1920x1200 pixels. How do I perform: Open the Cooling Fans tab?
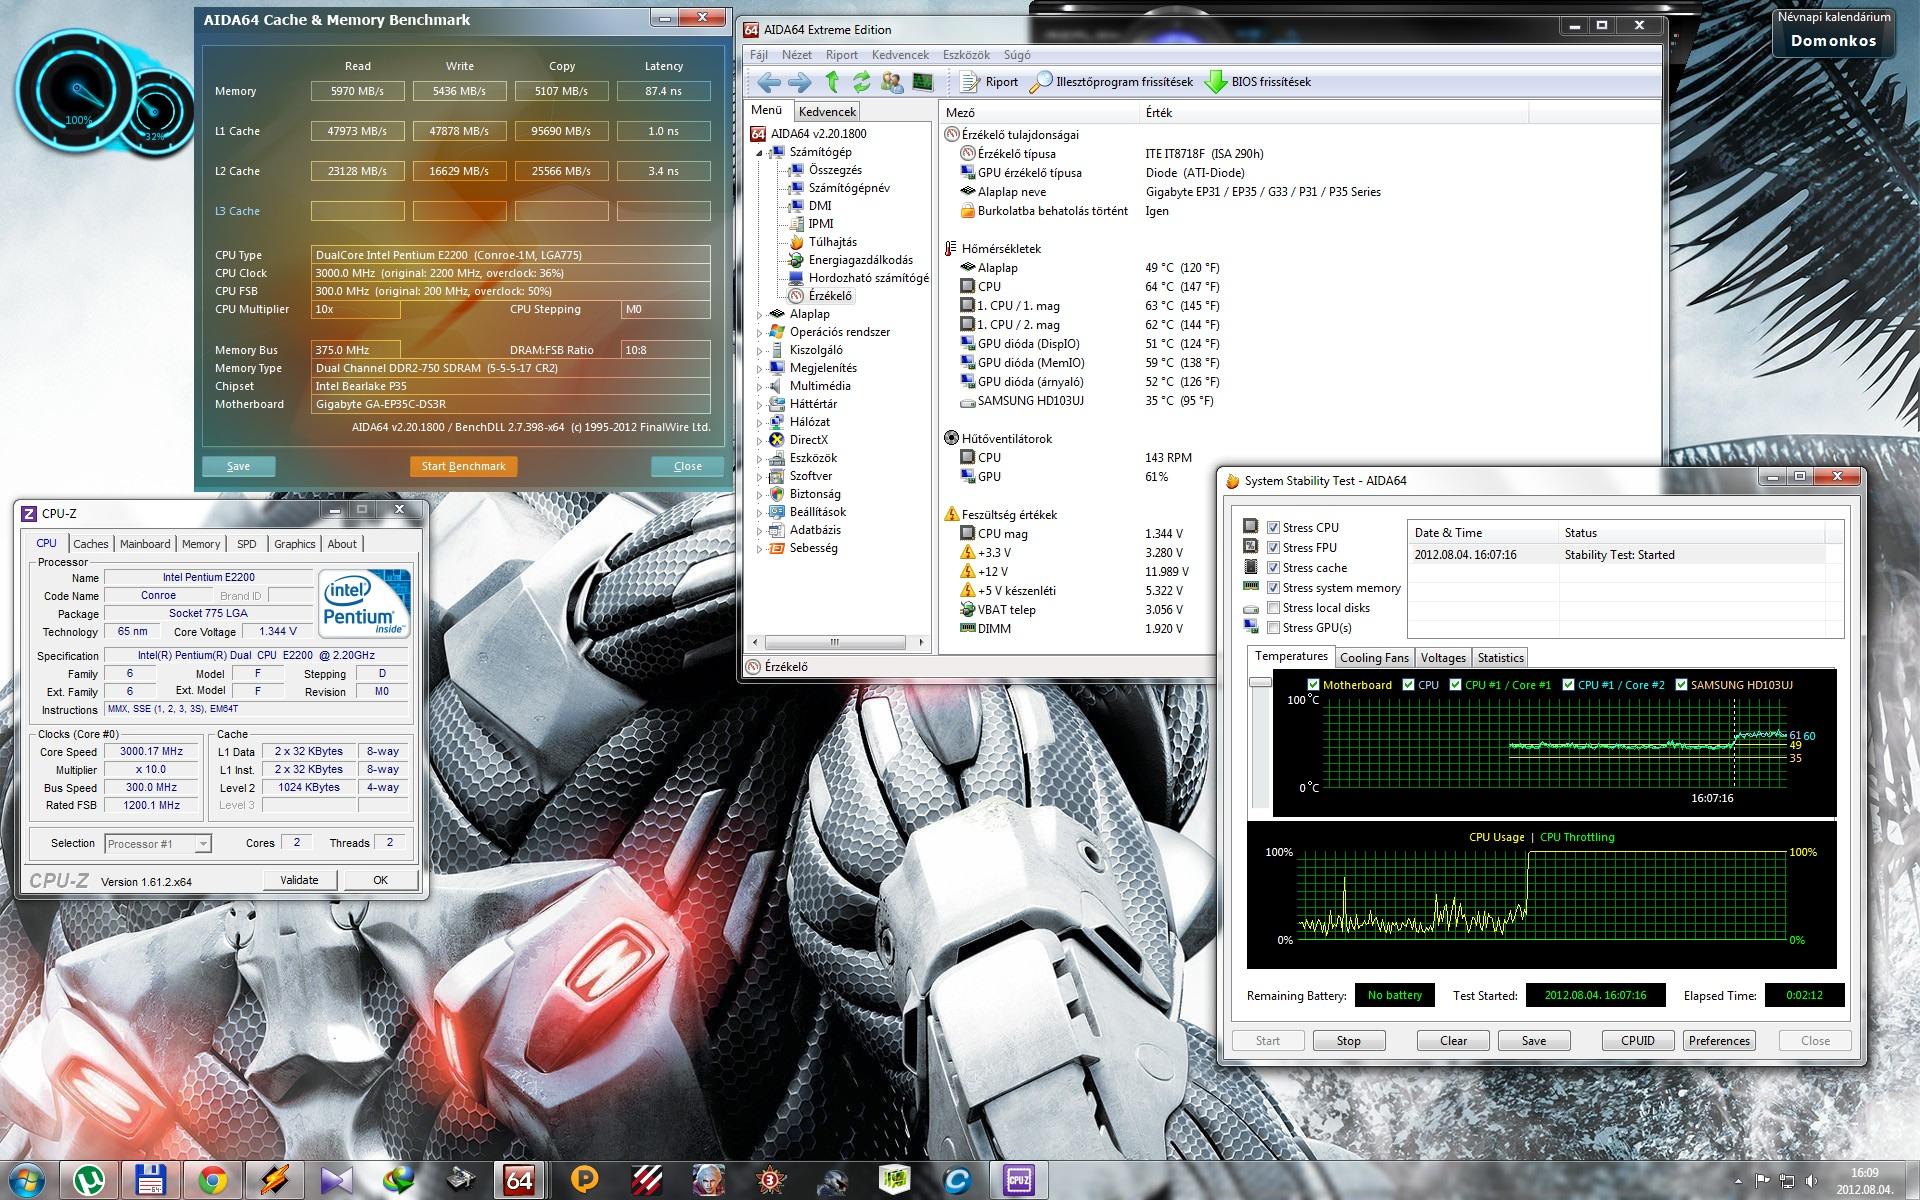coord(1373,658)
